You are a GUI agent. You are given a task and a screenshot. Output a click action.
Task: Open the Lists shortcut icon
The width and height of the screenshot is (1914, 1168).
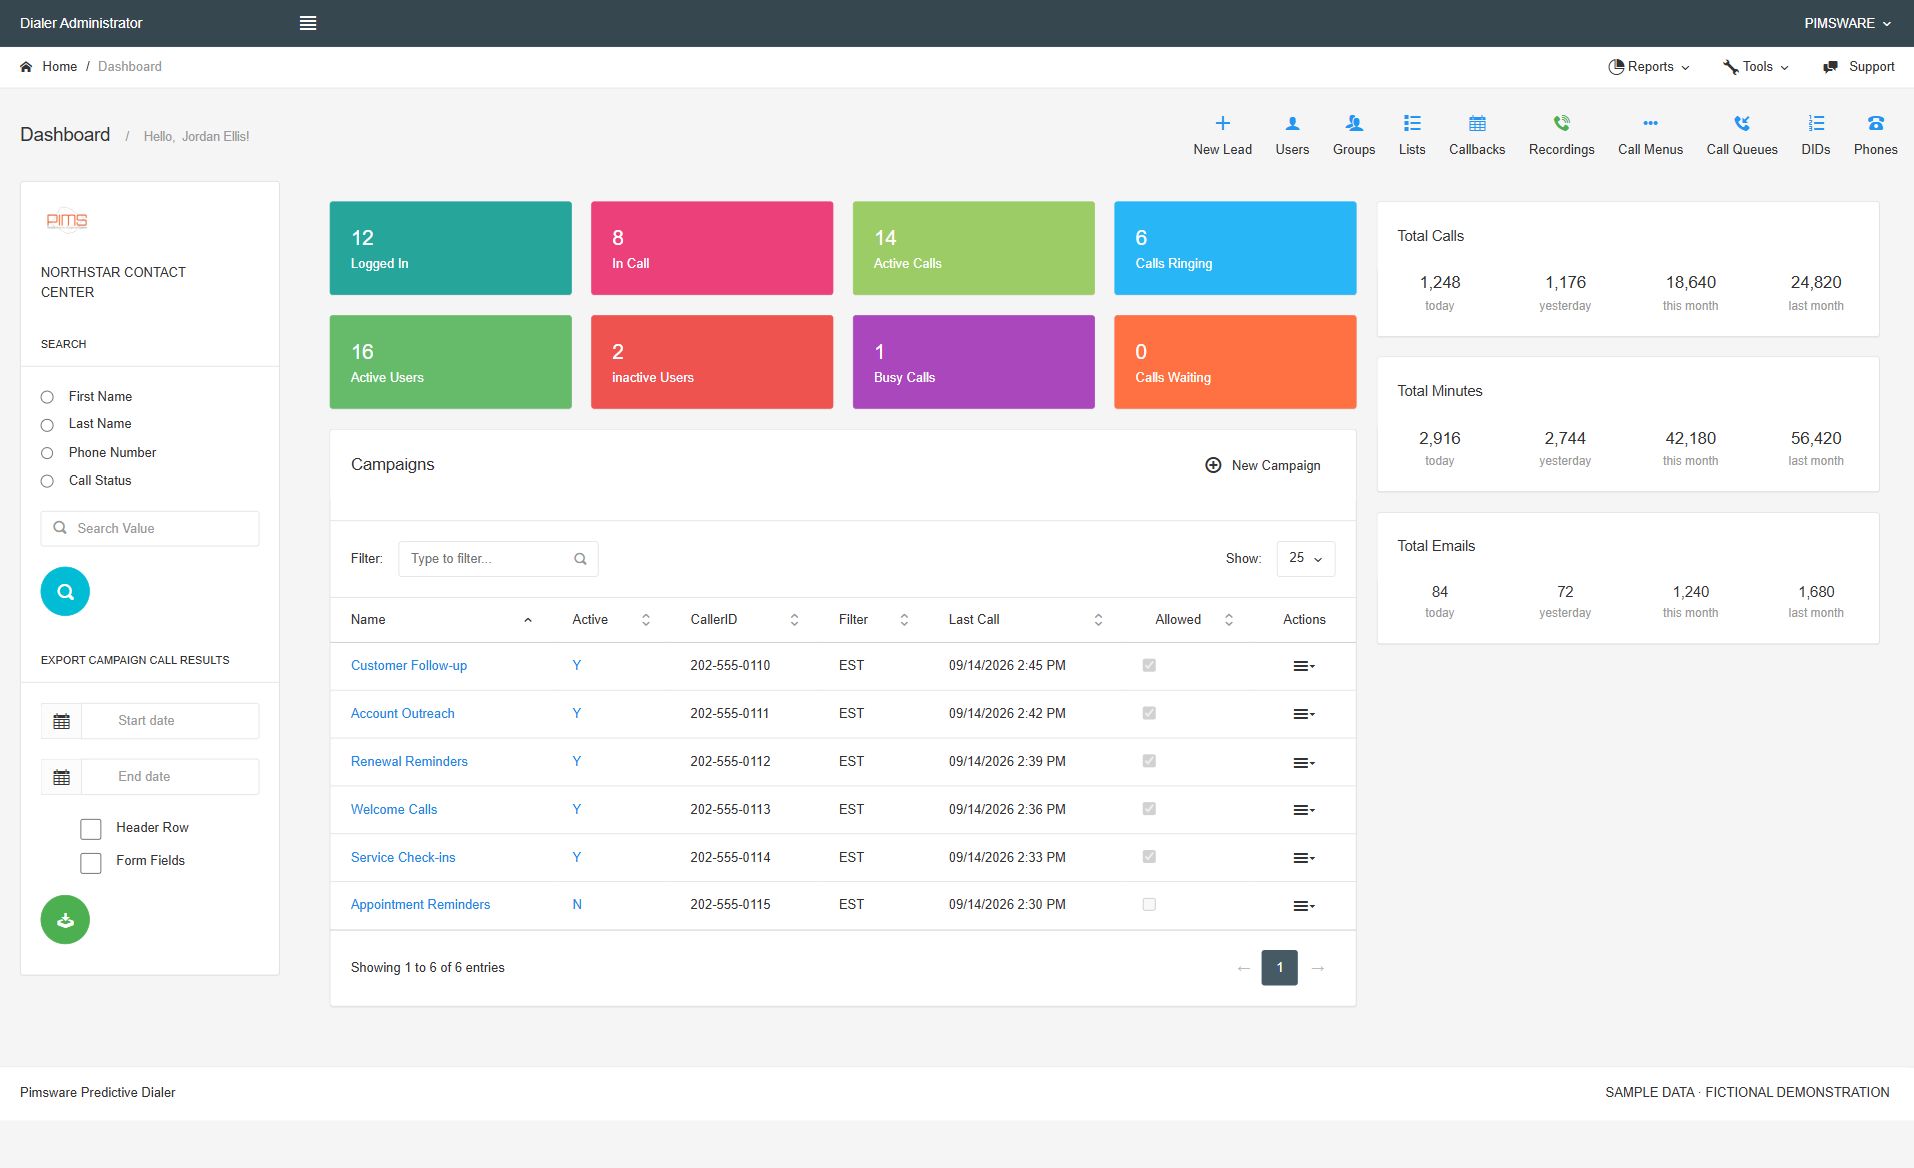click(x=1412, y=124)
